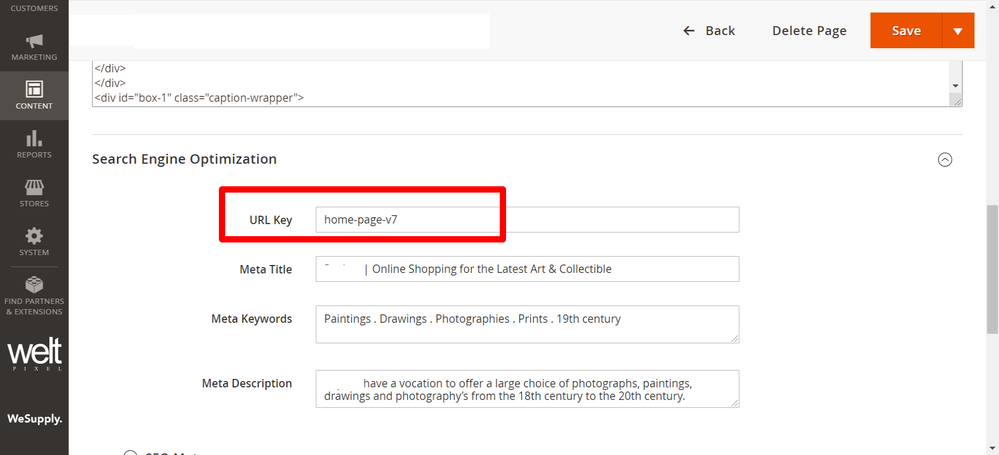This screenshot has width=999, height=455.
Task: Go back using the Back button
Action: 709,31
